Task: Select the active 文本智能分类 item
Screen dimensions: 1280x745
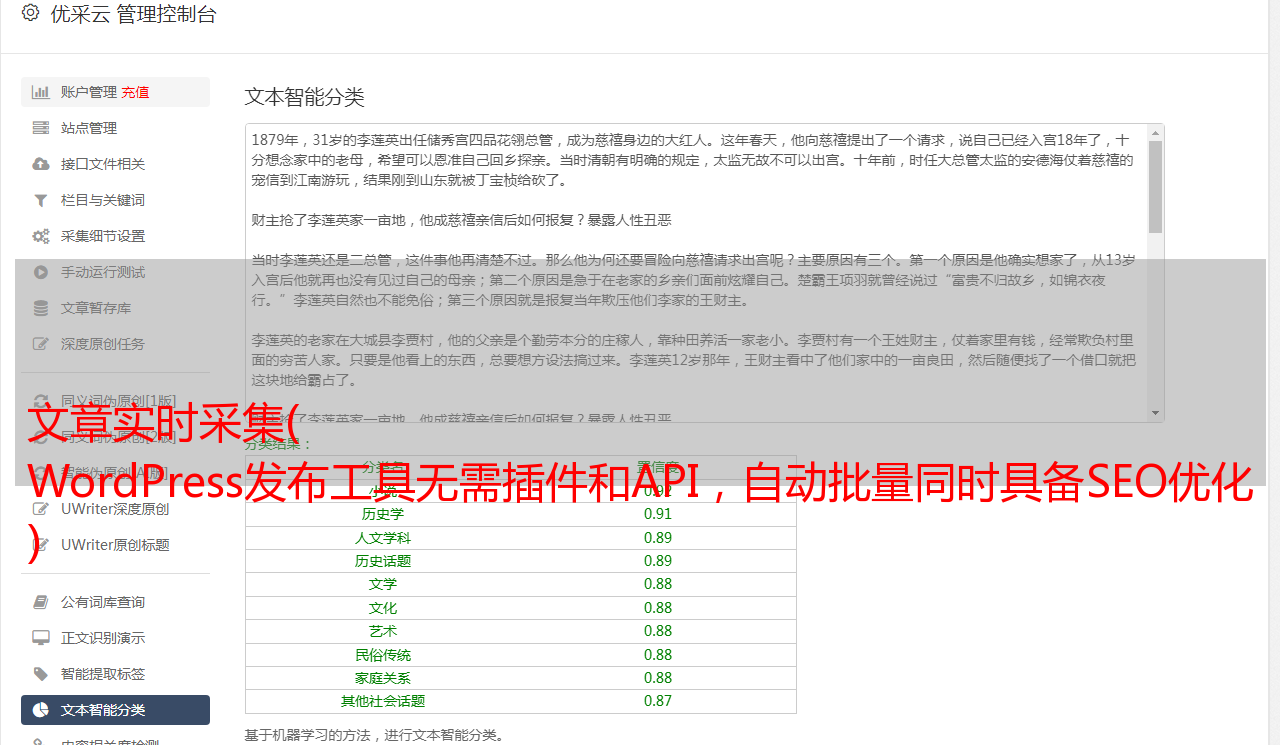Action: point(115,710)
